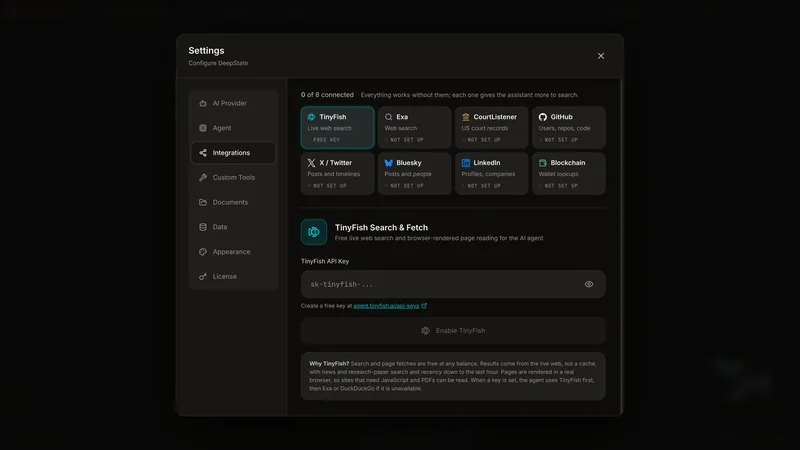The image size is (800, 450).
Task: Go to Appearance settings
Action: [233, 252]
